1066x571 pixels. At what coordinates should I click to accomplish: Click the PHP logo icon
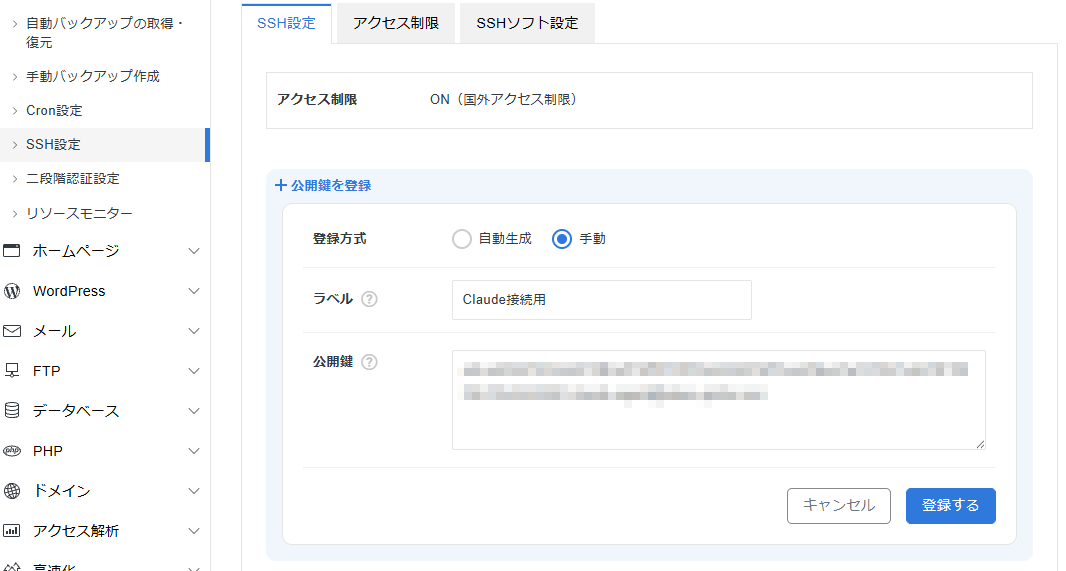click(x=12, y=451)
